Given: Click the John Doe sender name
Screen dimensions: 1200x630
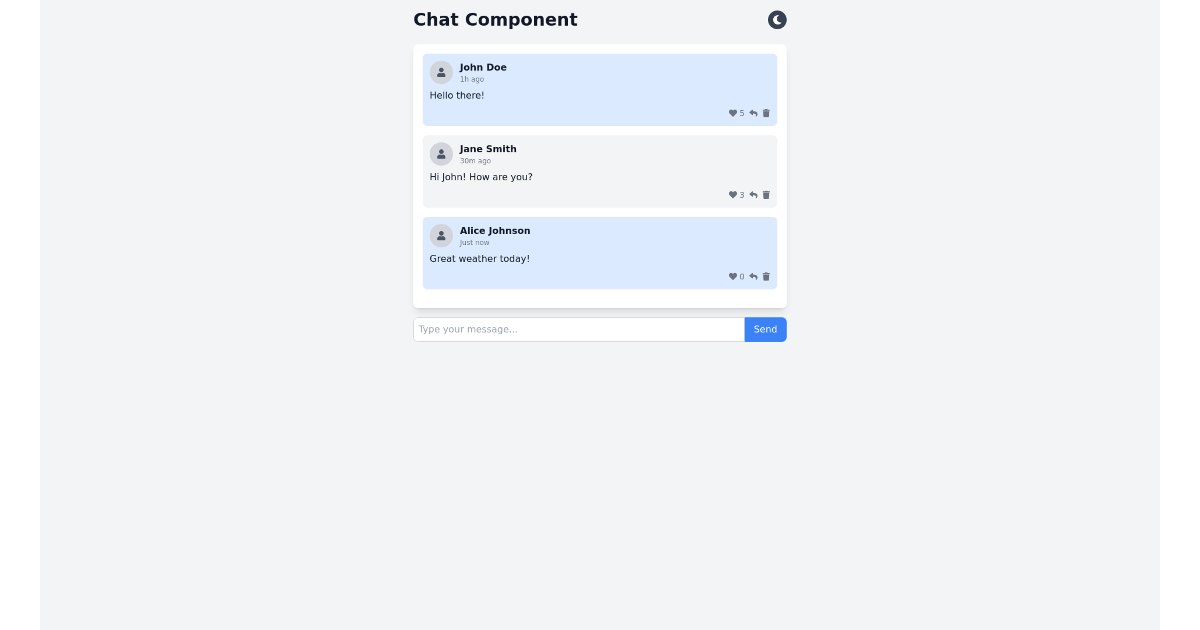Looking at the screenshot, I should (483, 68).
